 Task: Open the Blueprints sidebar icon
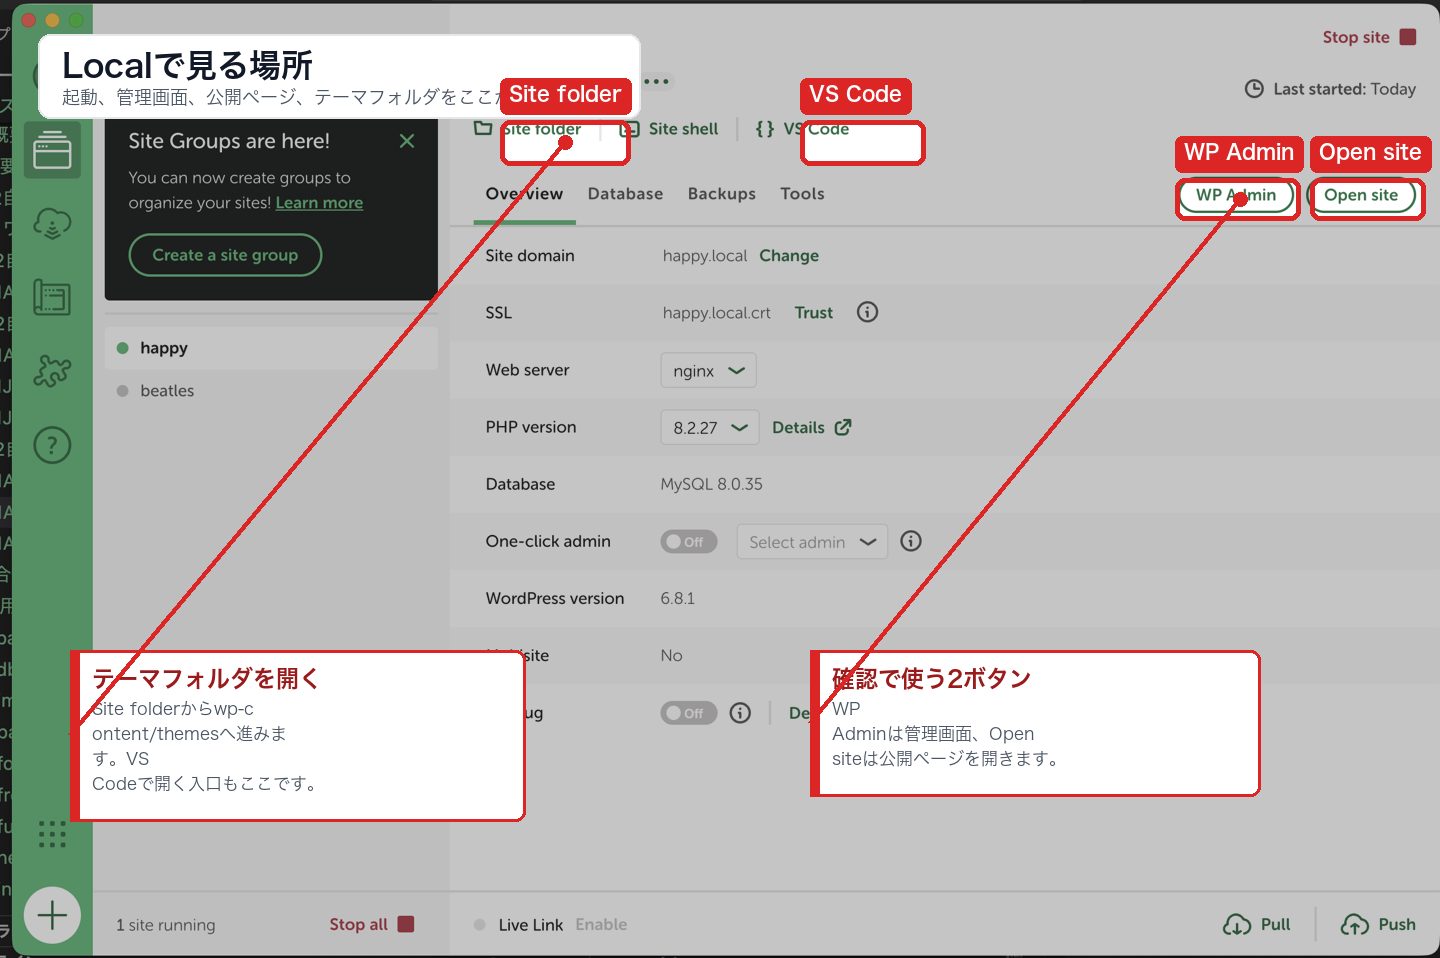[x=52, y=297]
